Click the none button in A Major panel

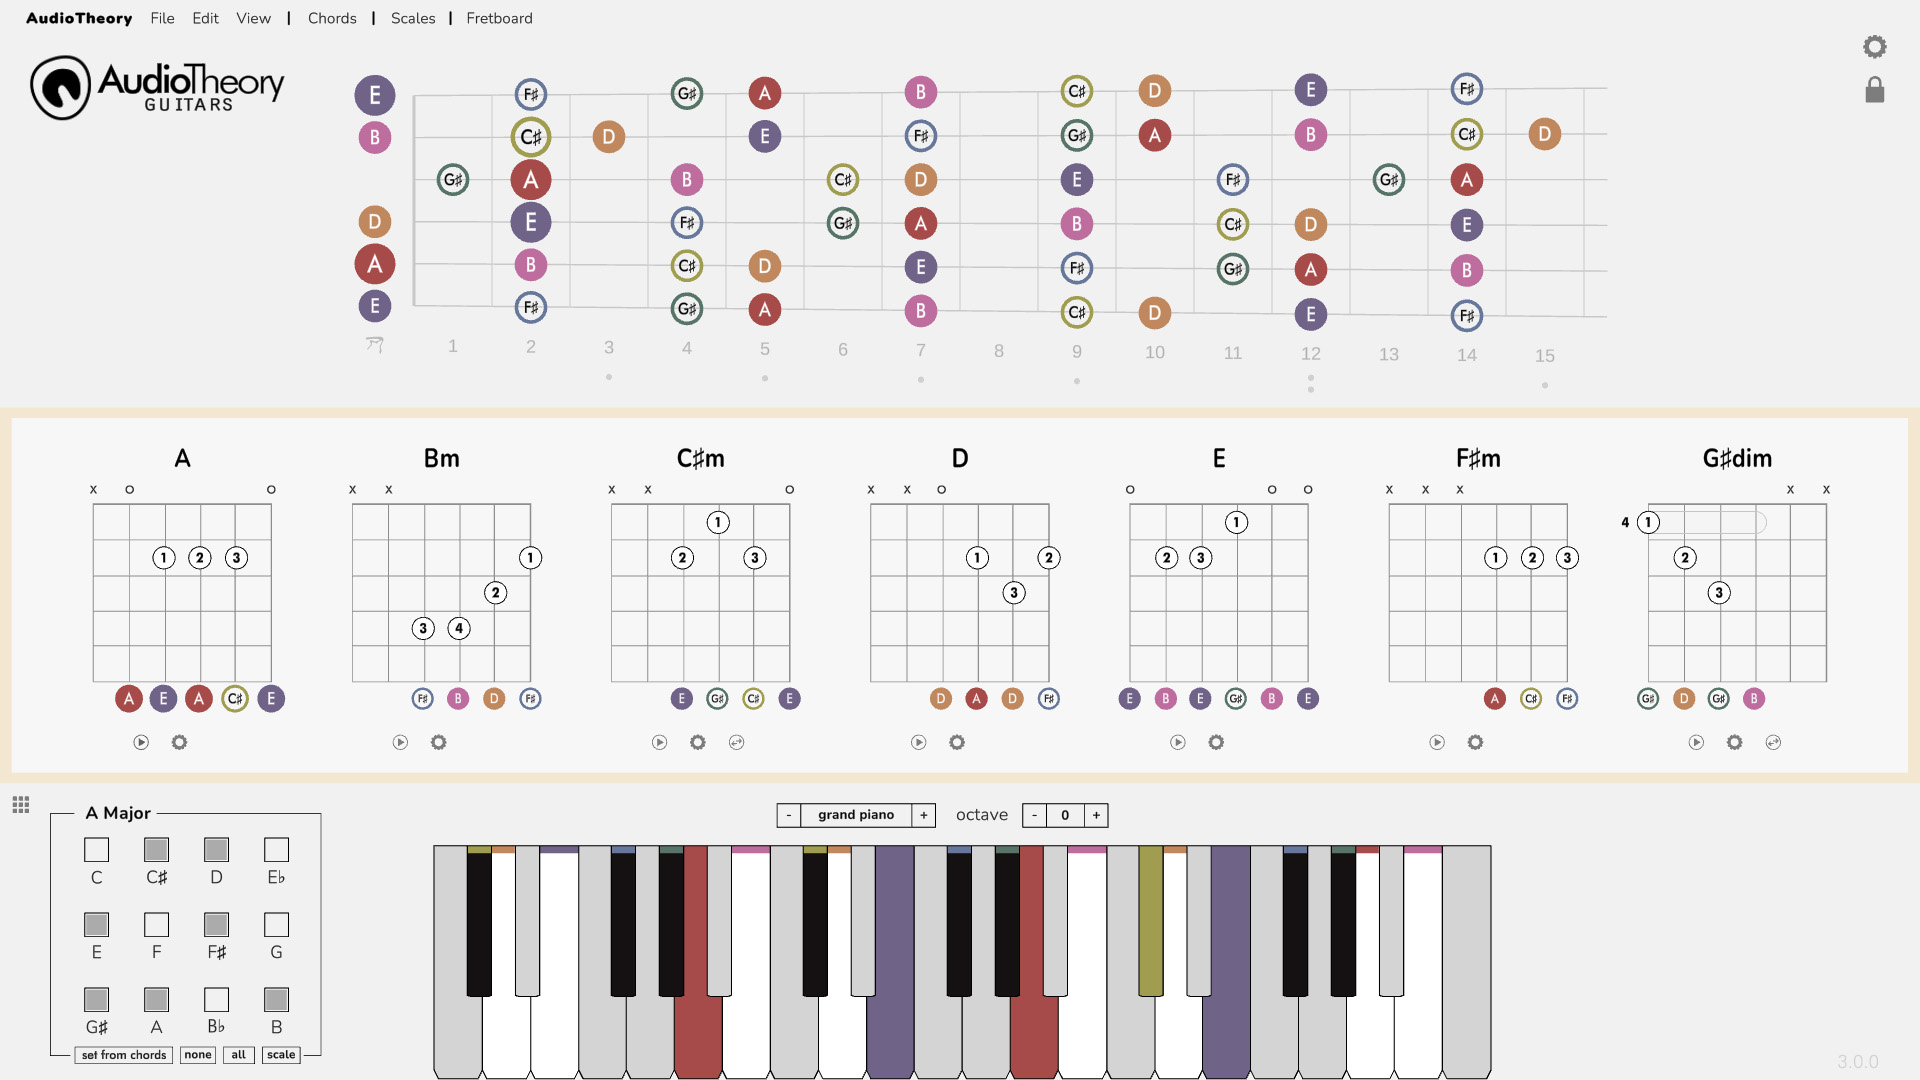196,1054
